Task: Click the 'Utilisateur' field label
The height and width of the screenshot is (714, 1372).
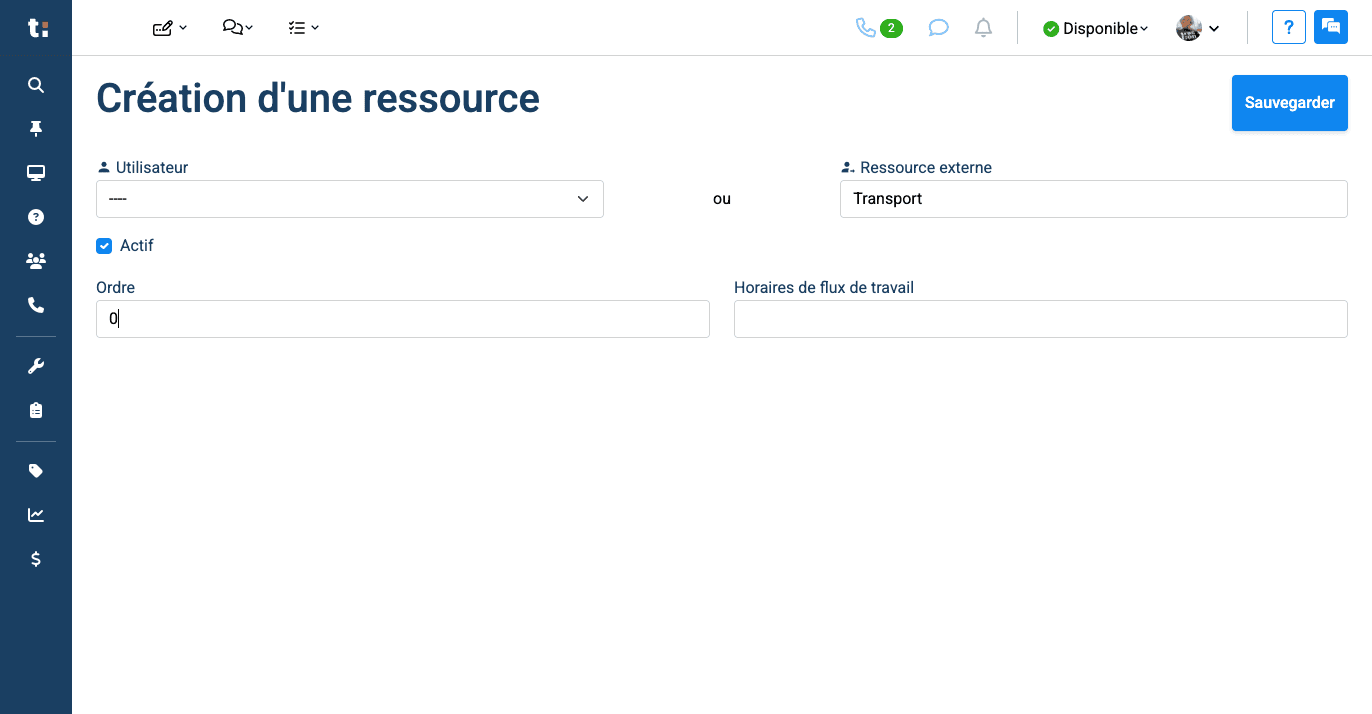Action: click(x=152, y=168)
